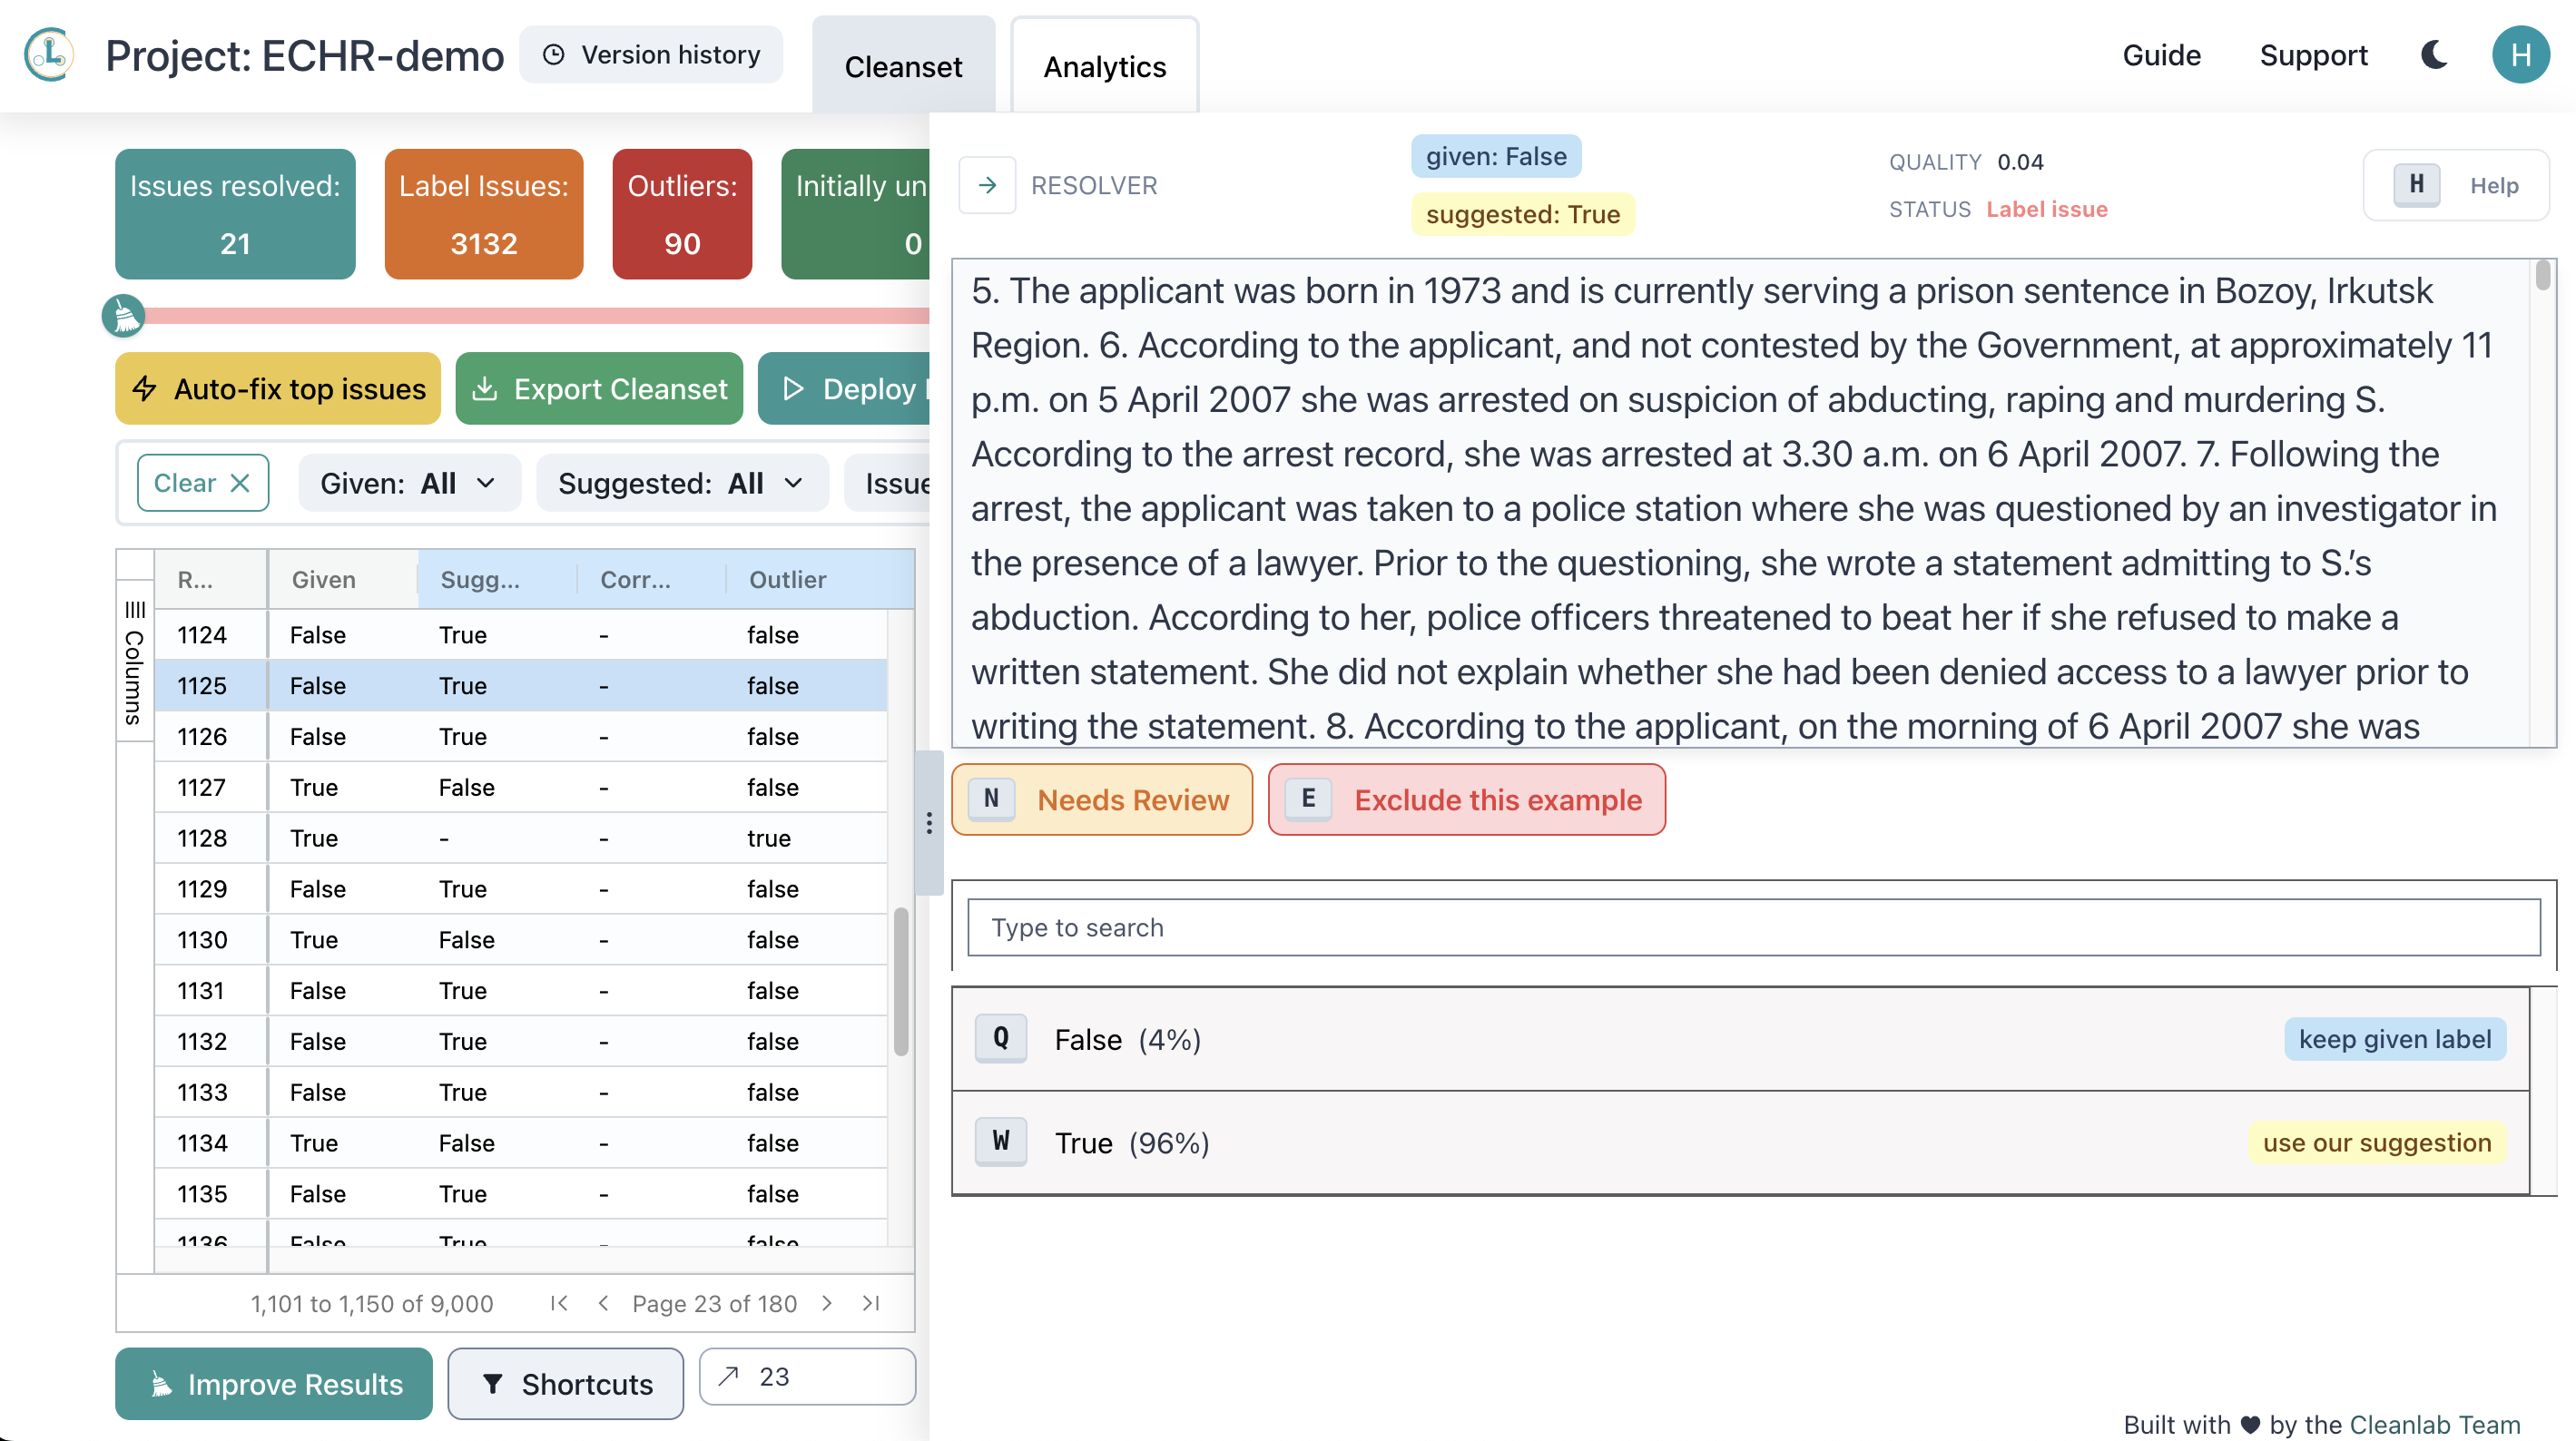Click the Type to search field
Viewport: 2576px width, 1441px height.
1752,928
